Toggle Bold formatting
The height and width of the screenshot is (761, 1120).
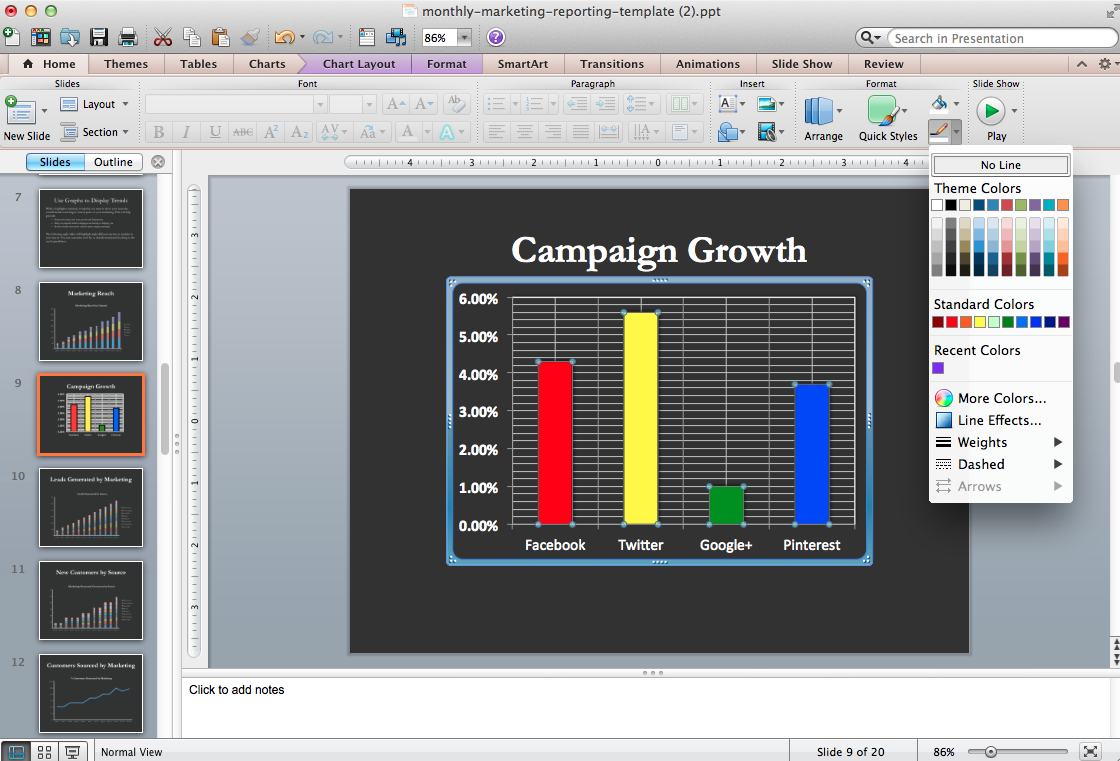[x=159, y=132]
